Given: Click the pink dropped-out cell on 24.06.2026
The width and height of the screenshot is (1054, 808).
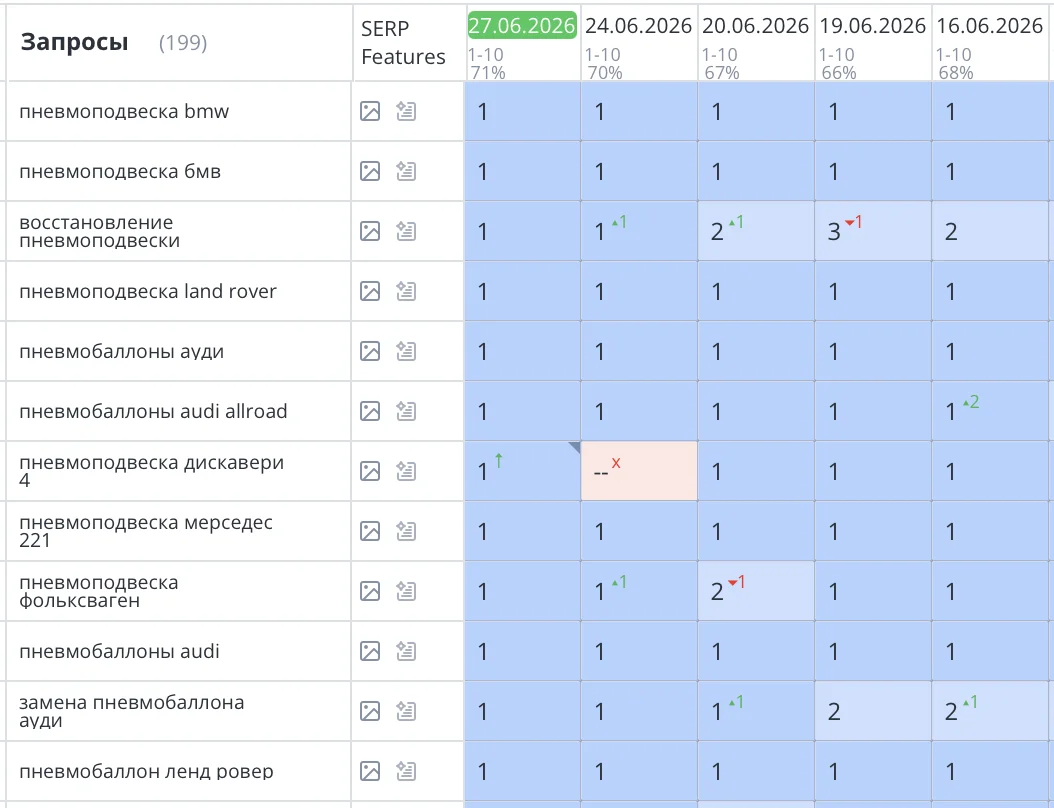Looking at the screenshot, I should (x=639, y=471).
